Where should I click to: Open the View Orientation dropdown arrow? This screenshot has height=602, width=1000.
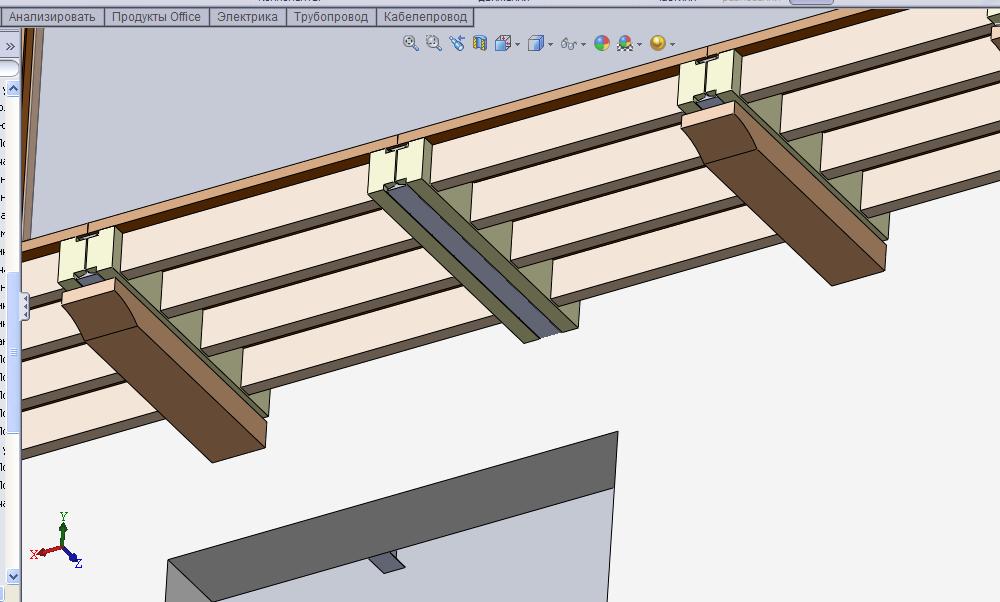click(518, 44)
